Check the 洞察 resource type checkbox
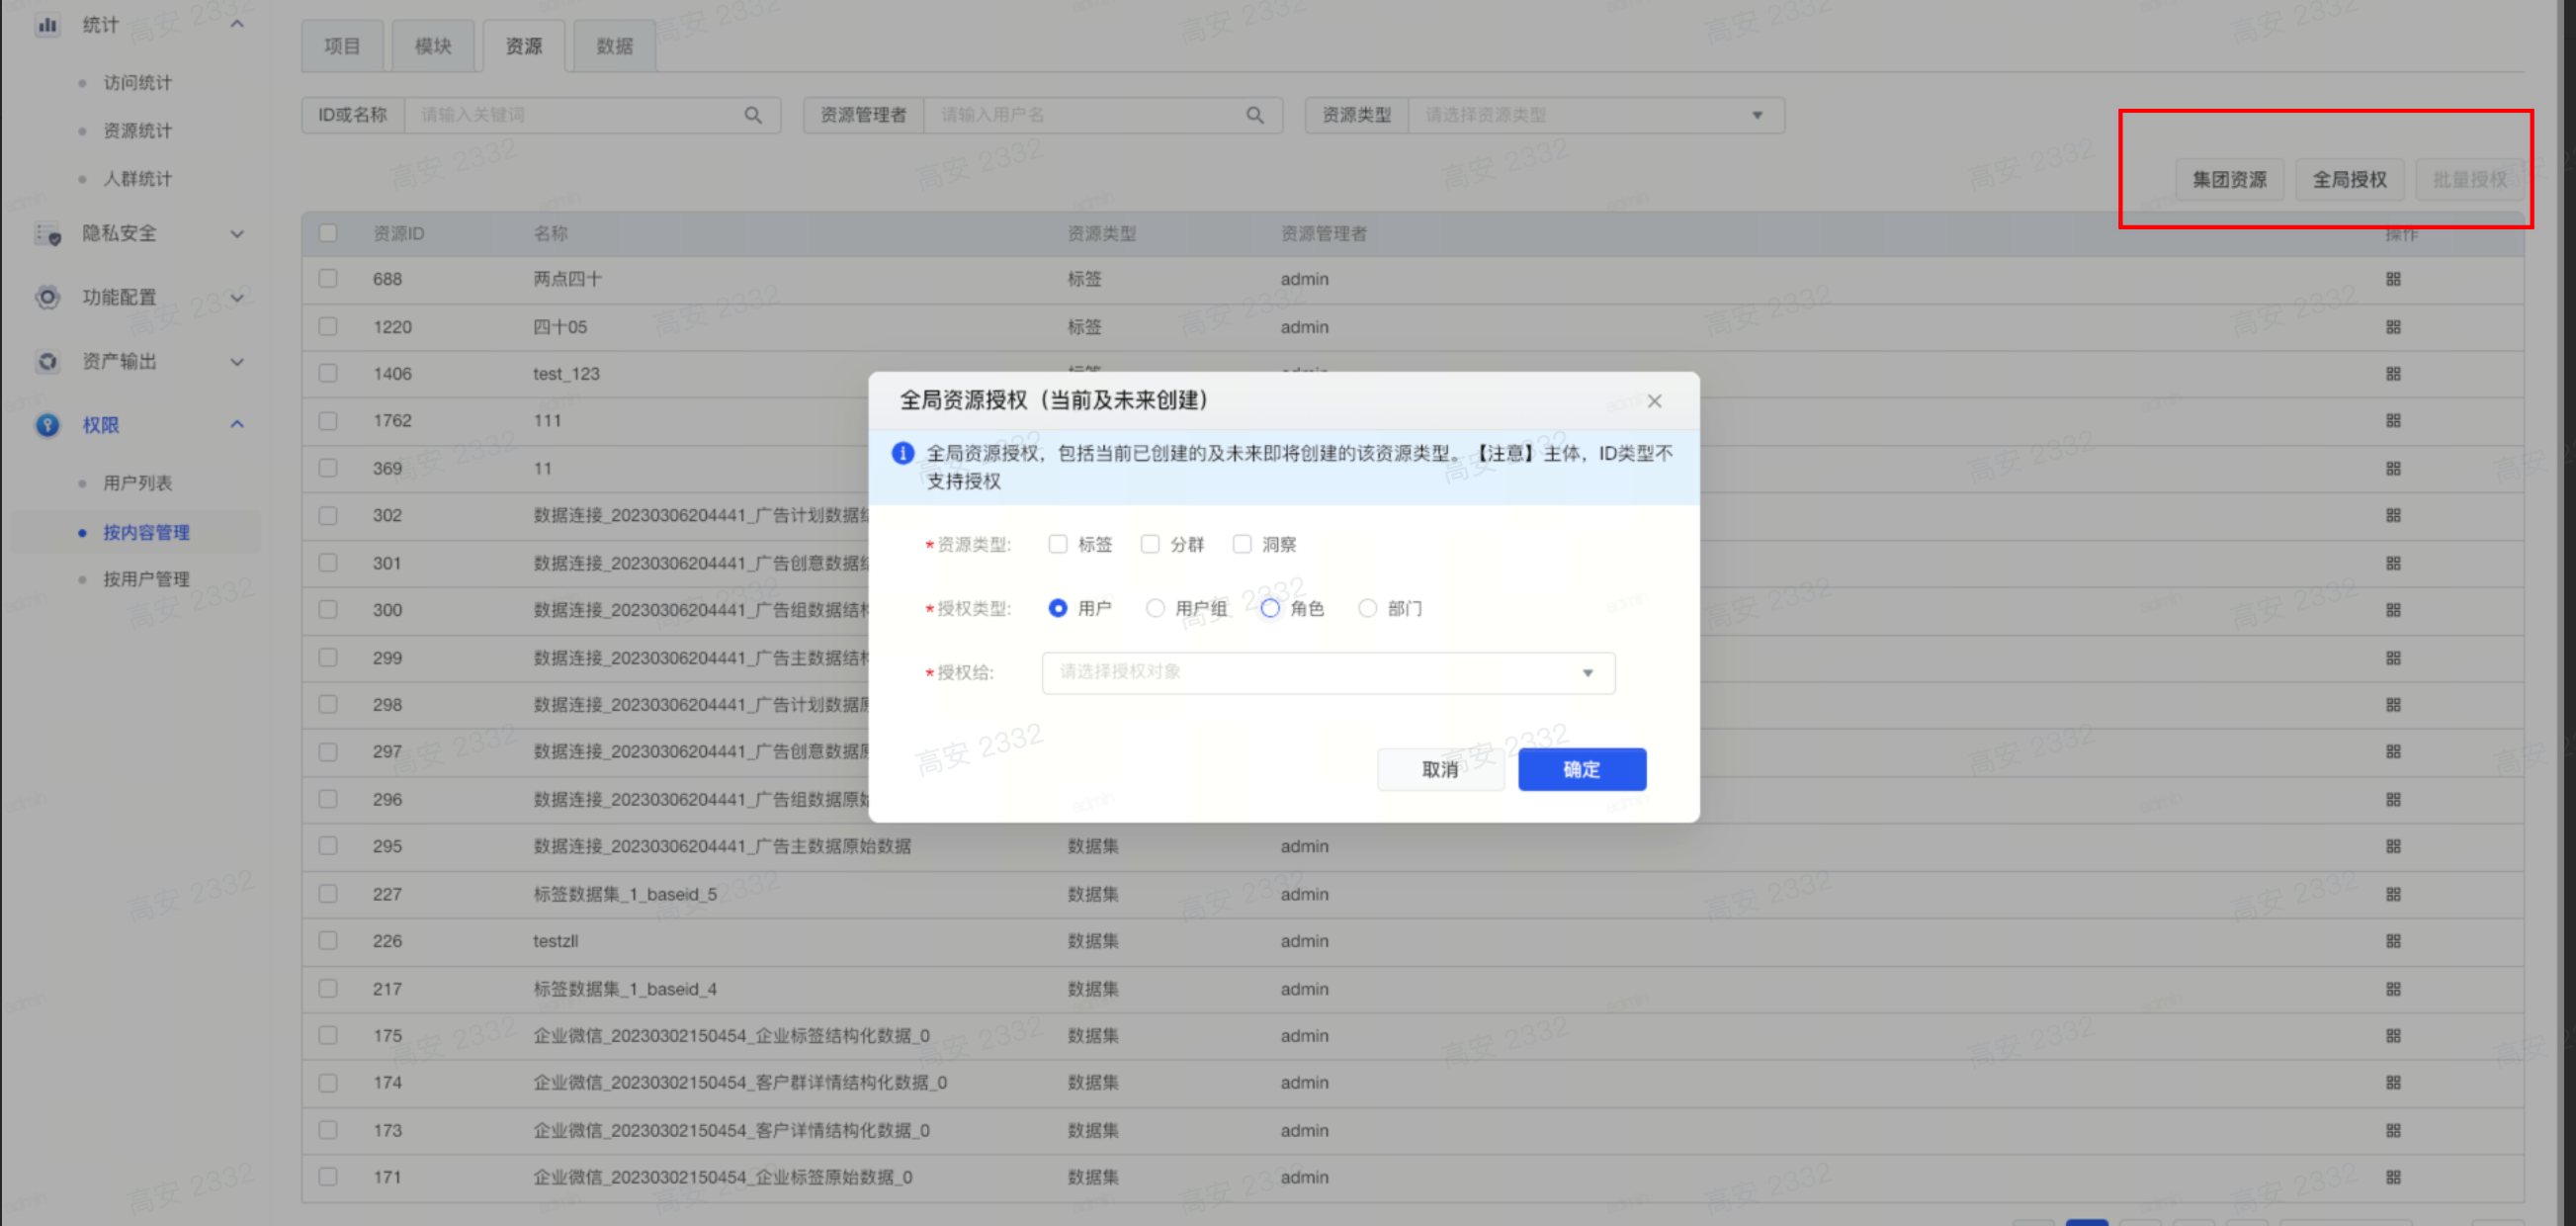2576x1226 pixels. click(x=1241, y=544)
